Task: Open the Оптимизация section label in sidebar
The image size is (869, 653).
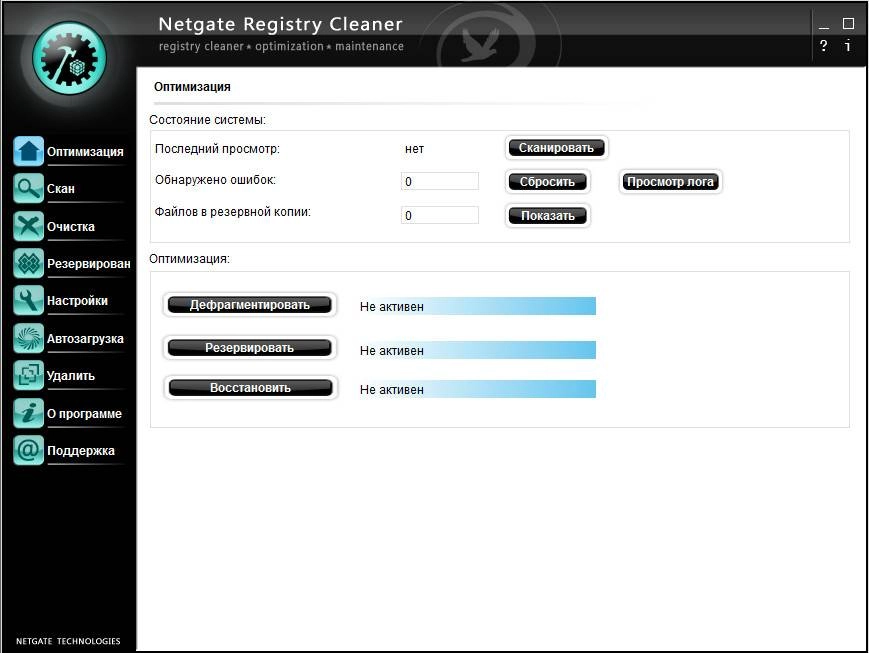Action: 85,151
